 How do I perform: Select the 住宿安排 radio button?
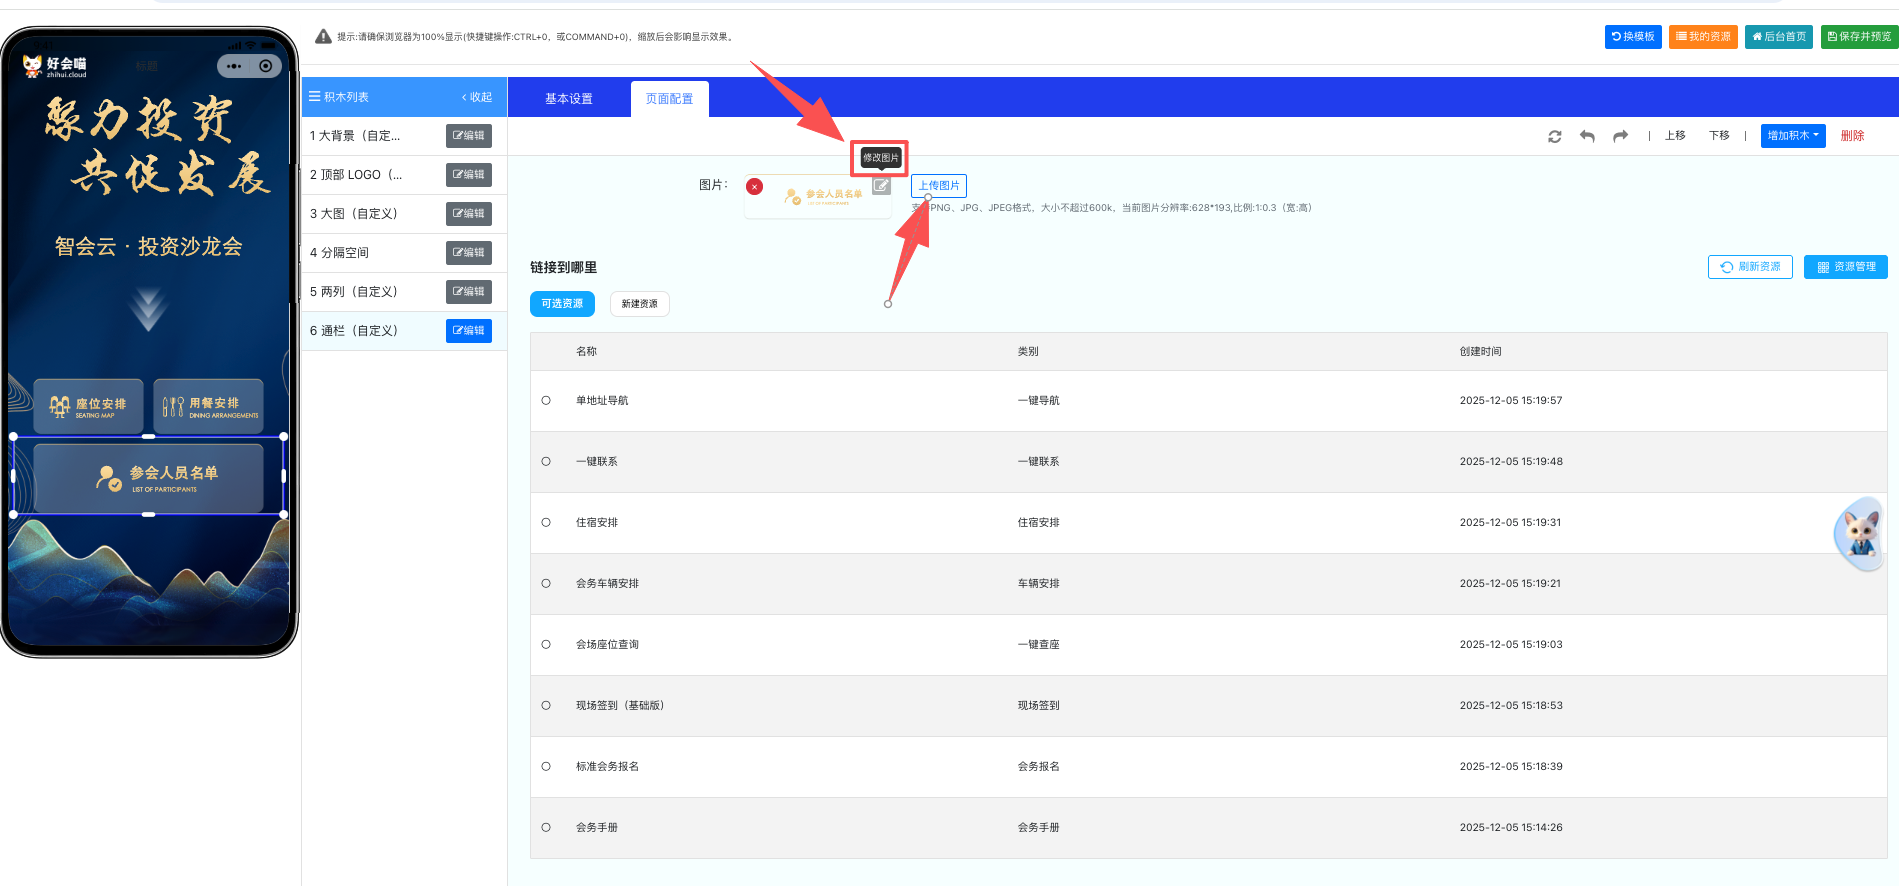[x=546, y=523]
